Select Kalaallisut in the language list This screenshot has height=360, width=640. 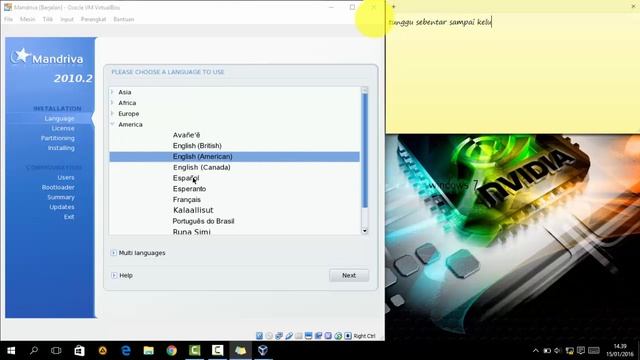point(193,210)
